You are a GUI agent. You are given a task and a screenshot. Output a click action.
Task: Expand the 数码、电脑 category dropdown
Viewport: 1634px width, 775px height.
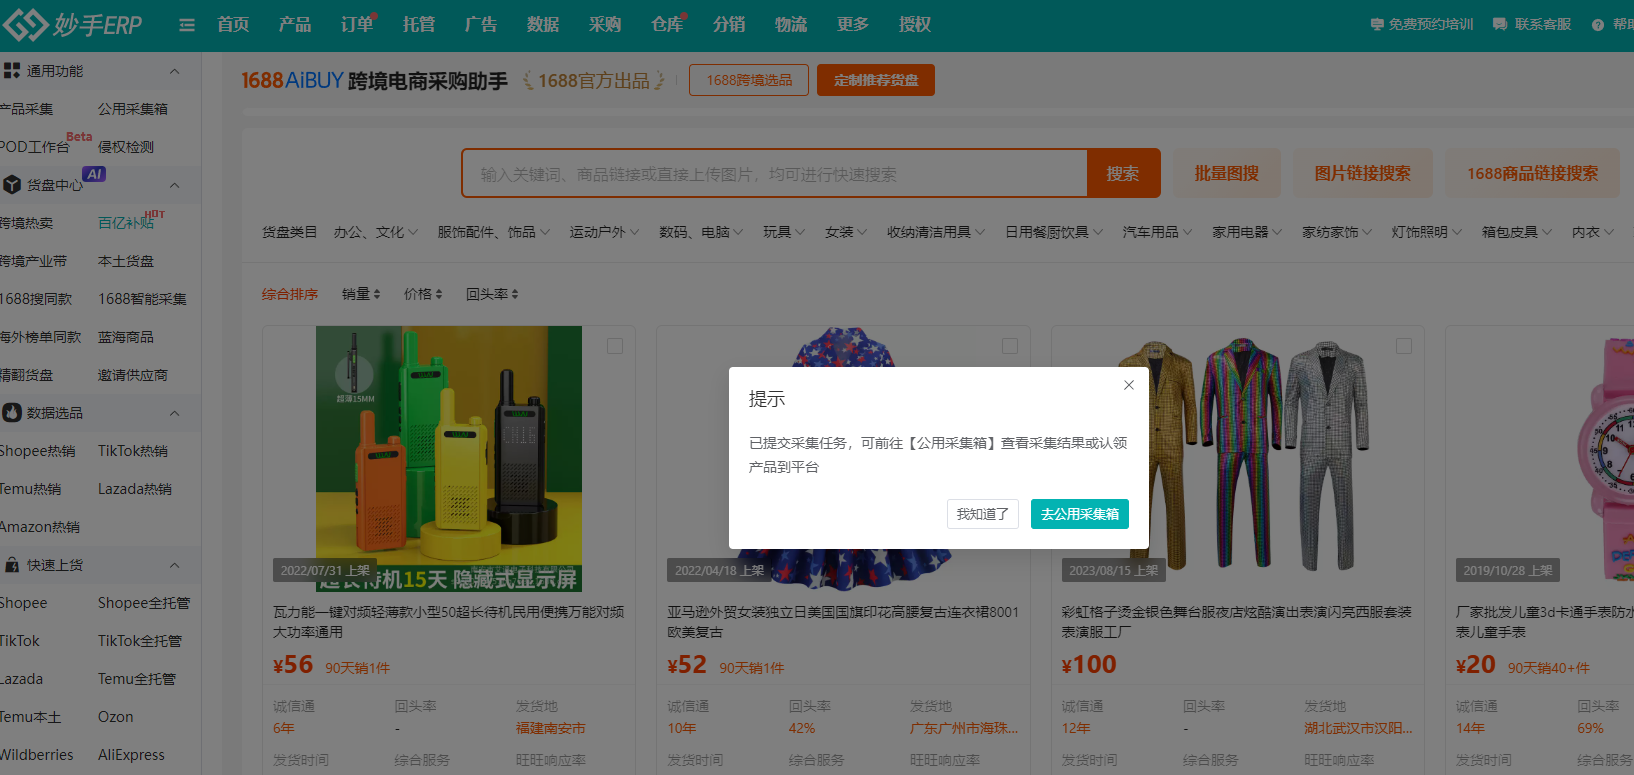pyautogui.click(x=700, y=232)
